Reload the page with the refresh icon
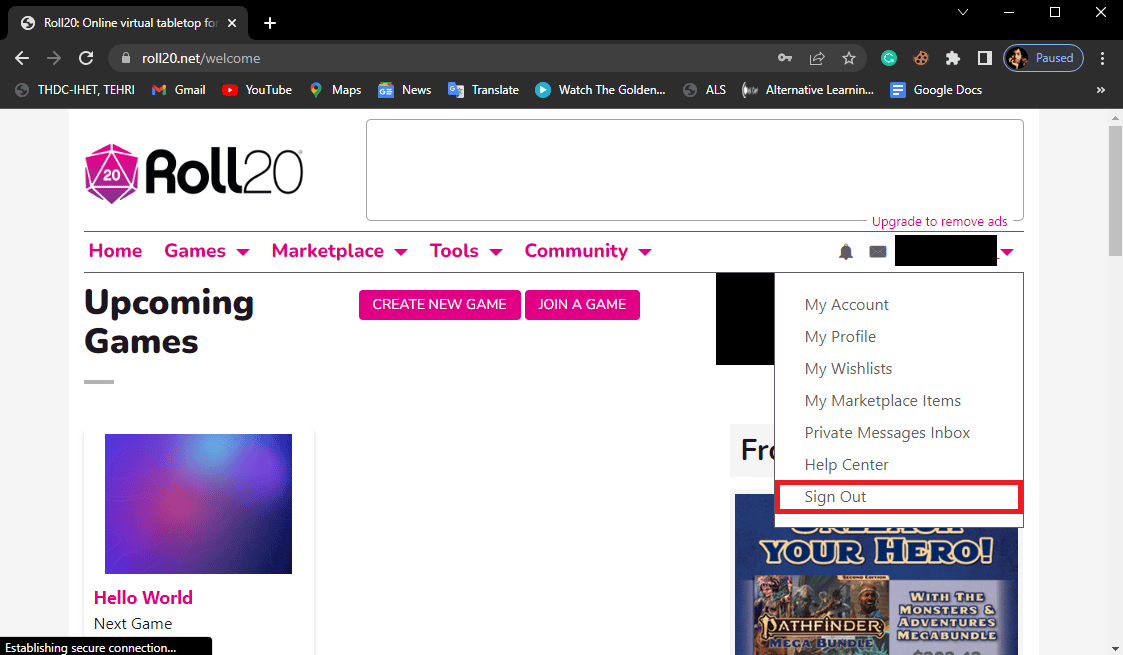 click(86, 58)
